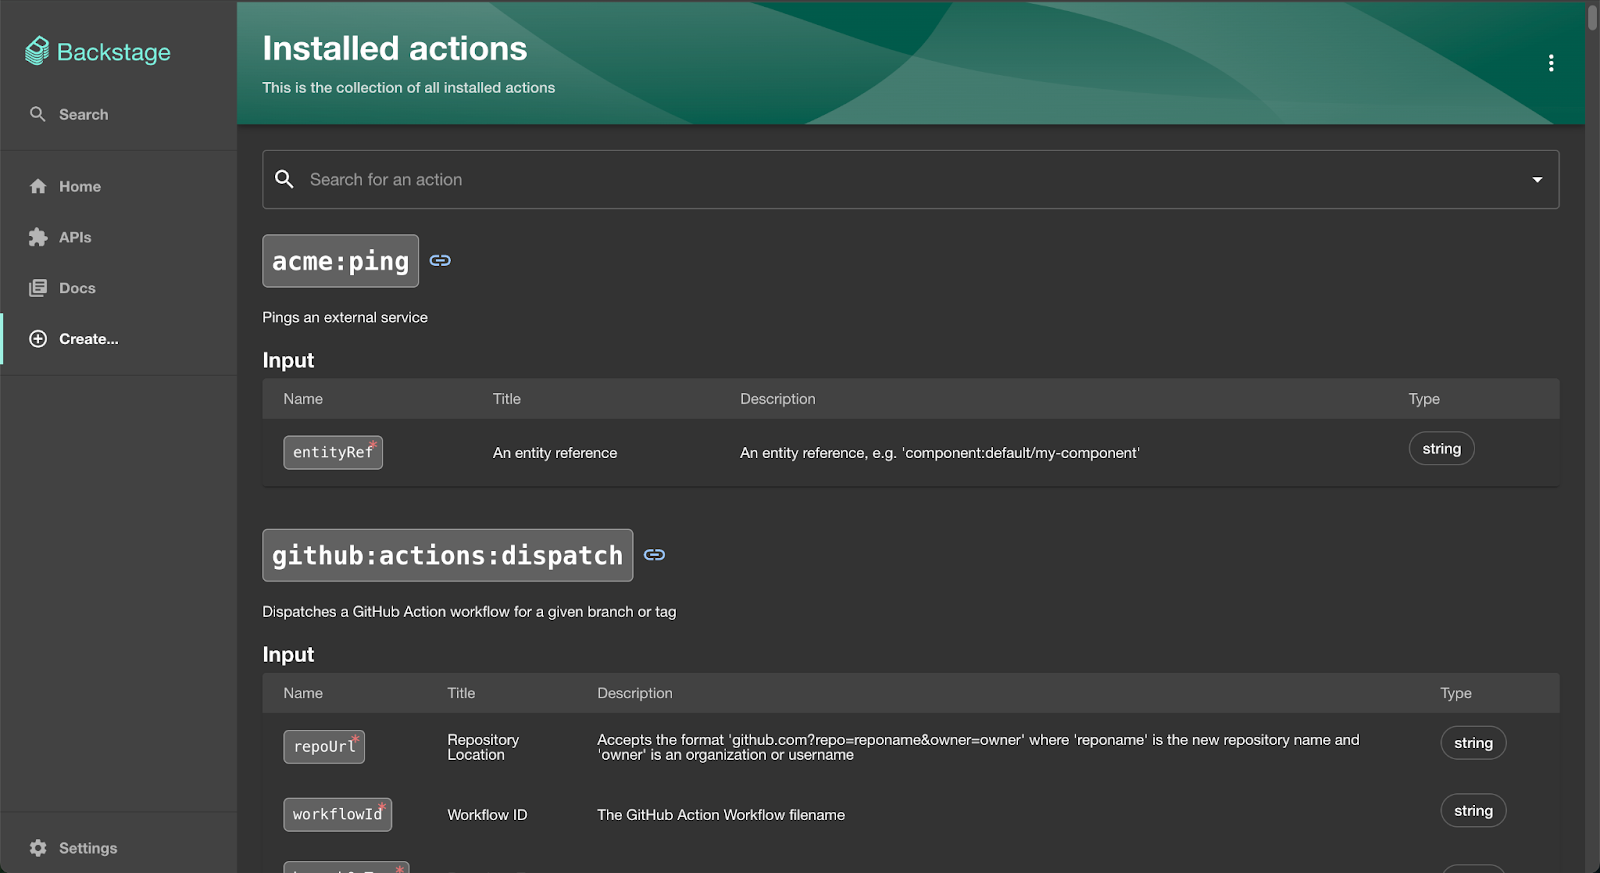The height and width of the screenshot is (873, 1600).
Task: Click the Docs library icon
Action: (38, 288)
